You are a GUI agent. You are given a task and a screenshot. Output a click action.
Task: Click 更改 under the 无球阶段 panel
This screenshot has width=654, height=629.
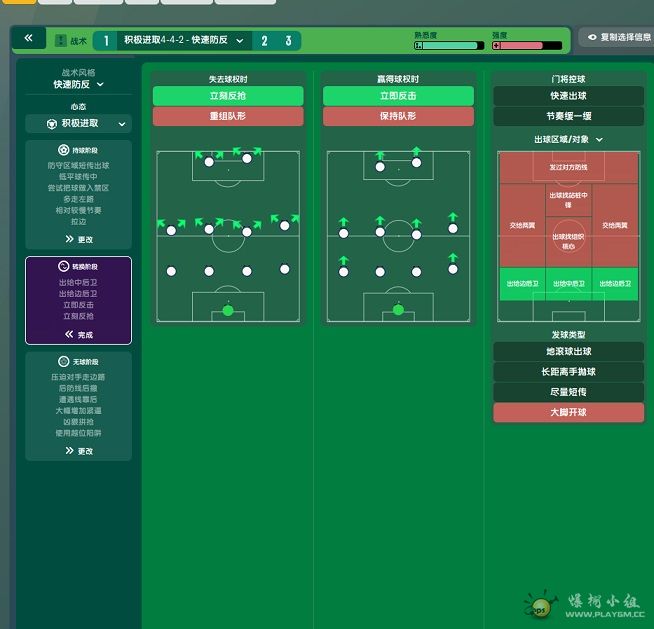(x=78, y=451)
